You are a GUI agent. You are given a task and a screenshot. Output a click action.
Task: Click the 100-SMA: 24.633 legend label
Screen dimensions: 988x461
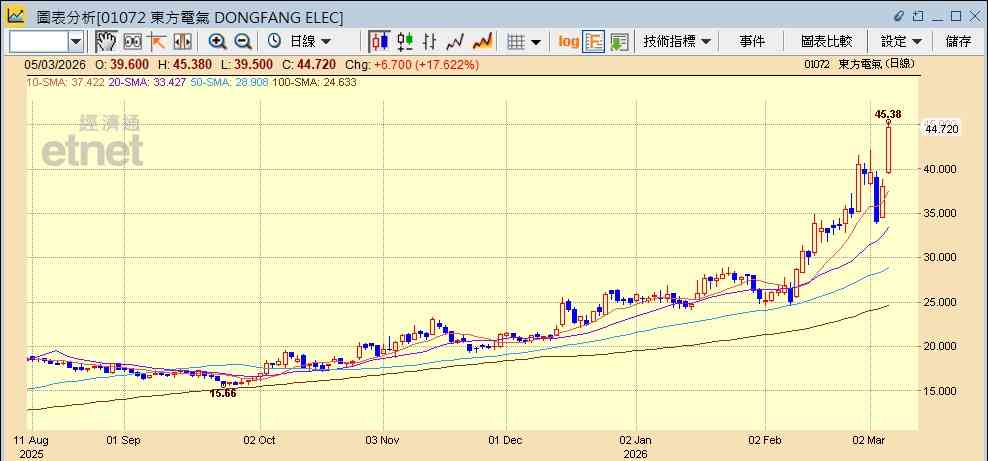[x=314, y=83]
